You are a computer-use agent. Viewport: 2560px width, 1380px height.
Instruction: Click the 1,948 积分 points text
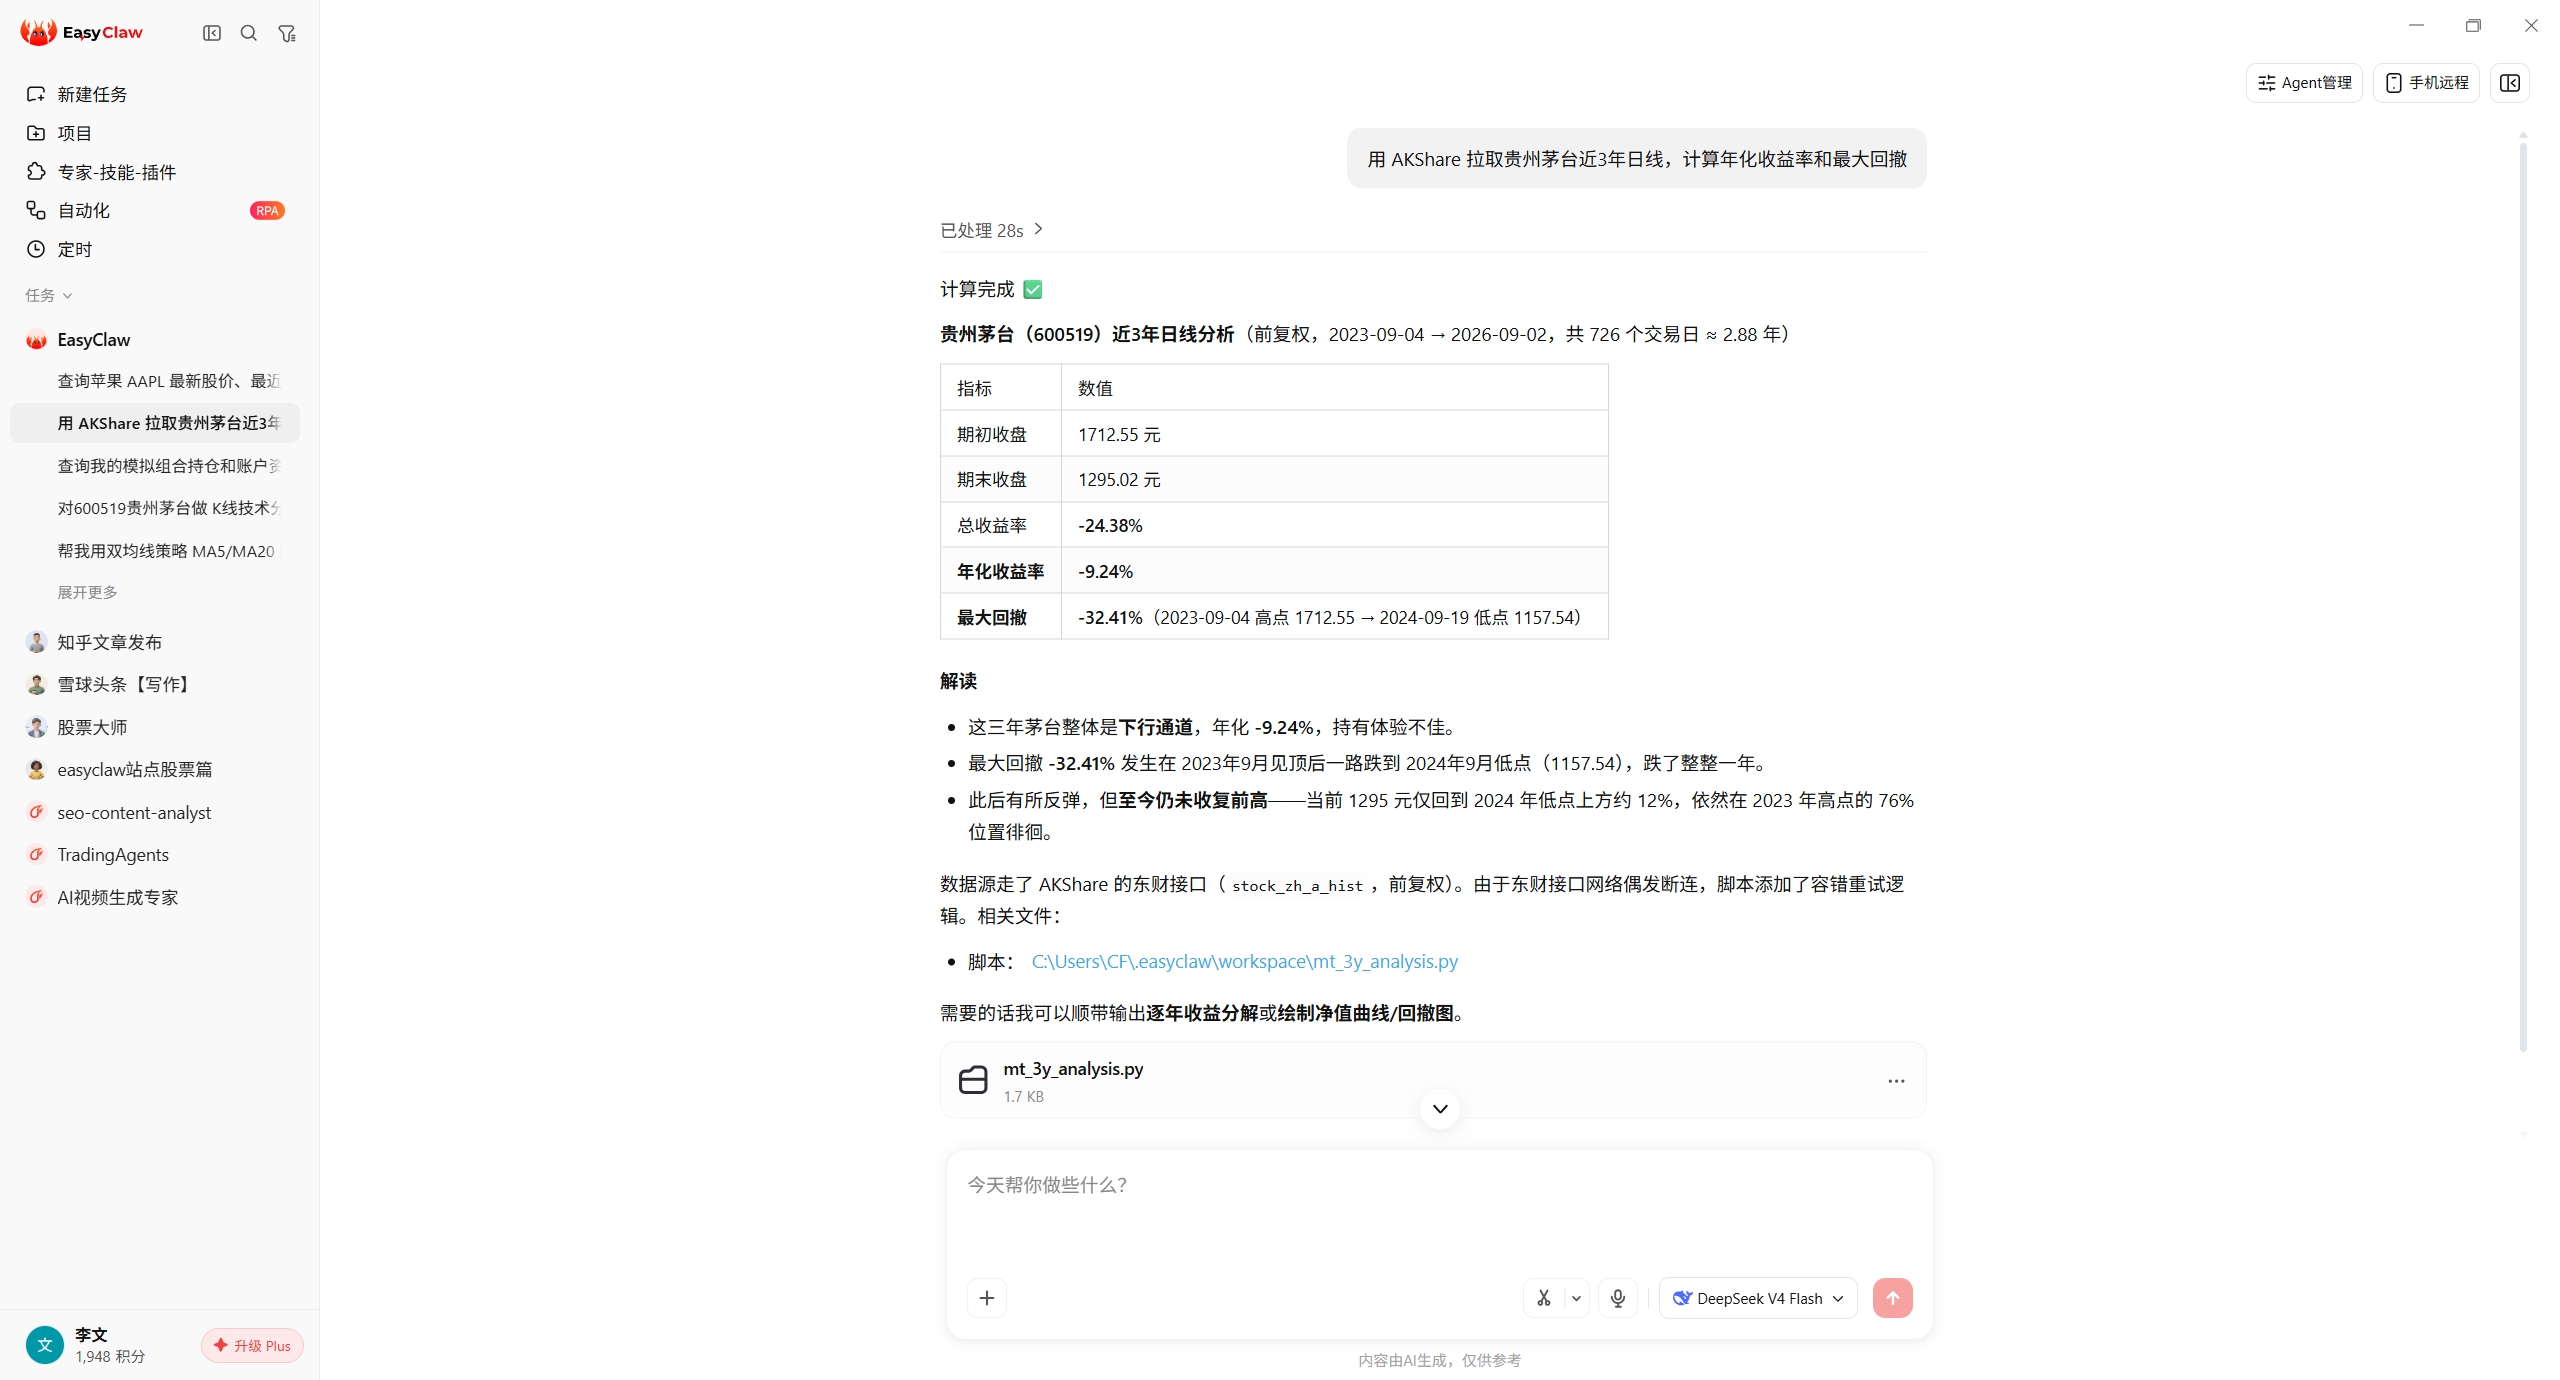tap(110, 1356)
